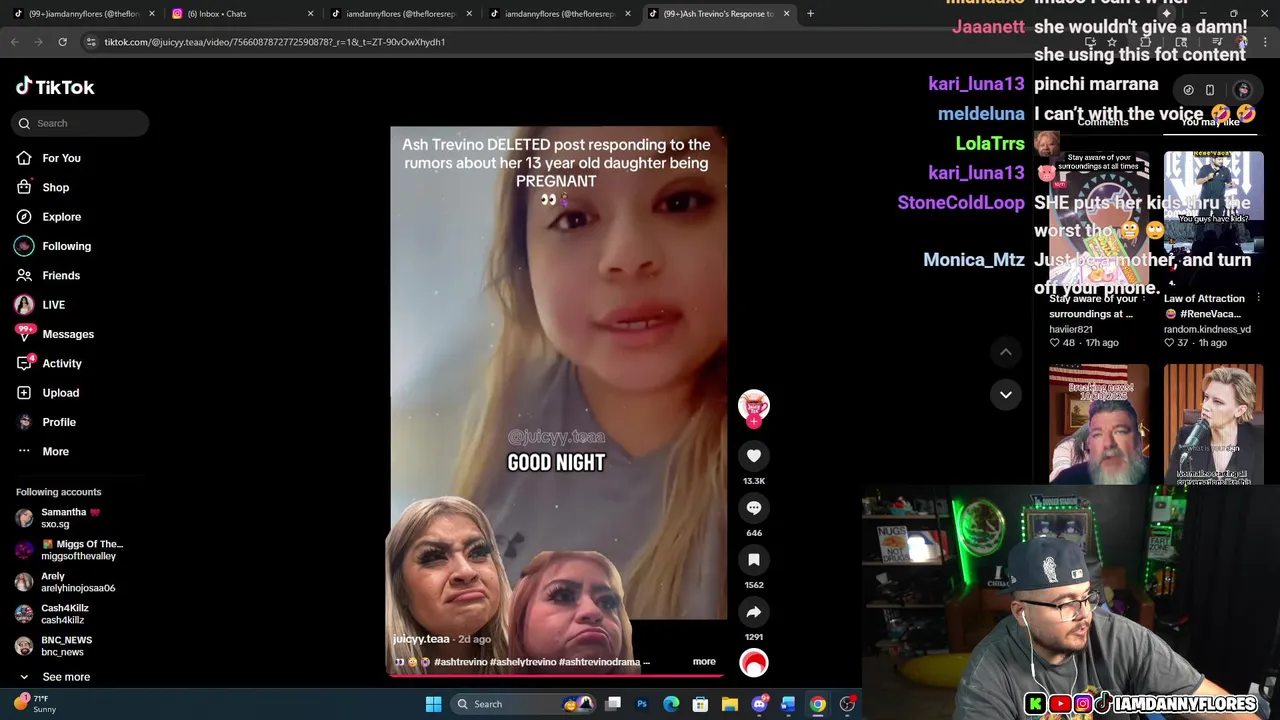Click the #ashtrevino hashtag
Screen dimensions: 1280x720
tap(460, 662)
